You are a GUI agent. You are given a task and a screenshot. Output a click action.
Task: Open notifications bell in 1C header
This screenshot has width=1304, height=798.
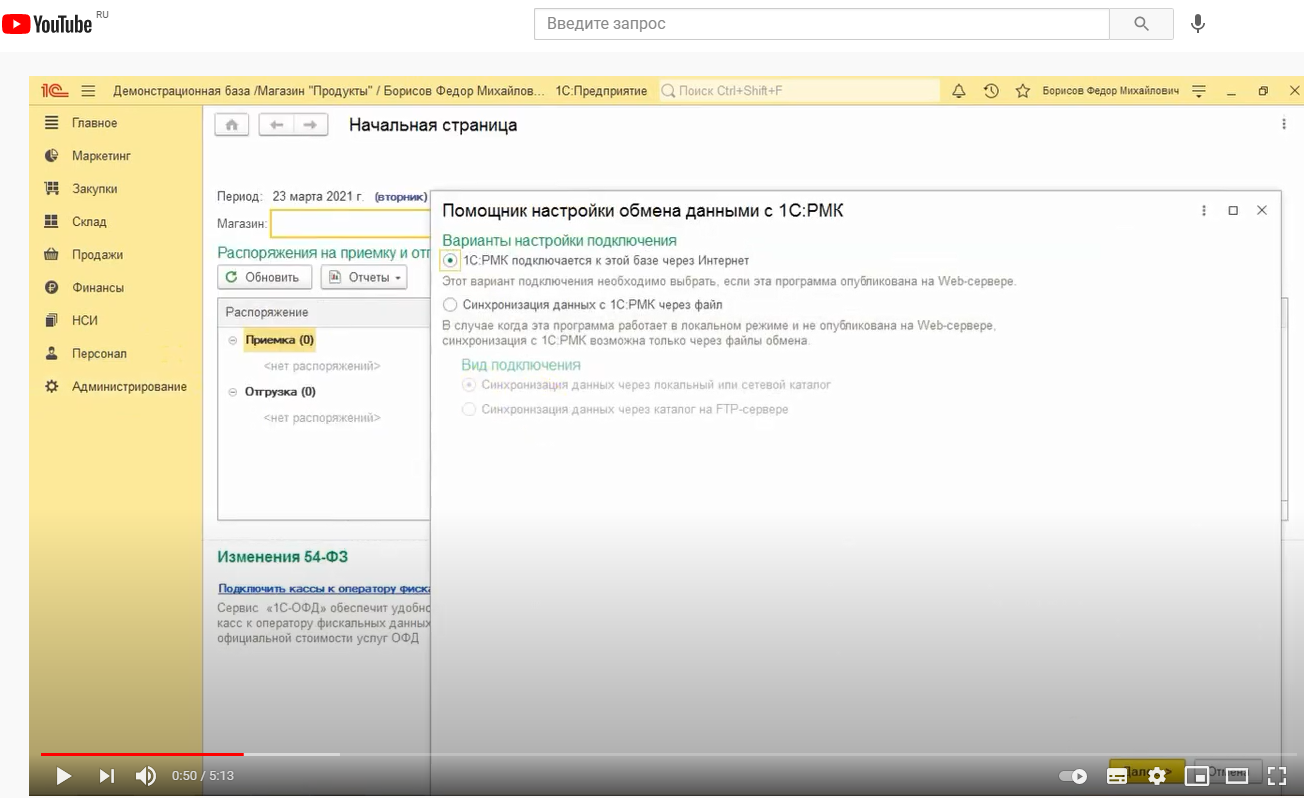coord(959,91)
